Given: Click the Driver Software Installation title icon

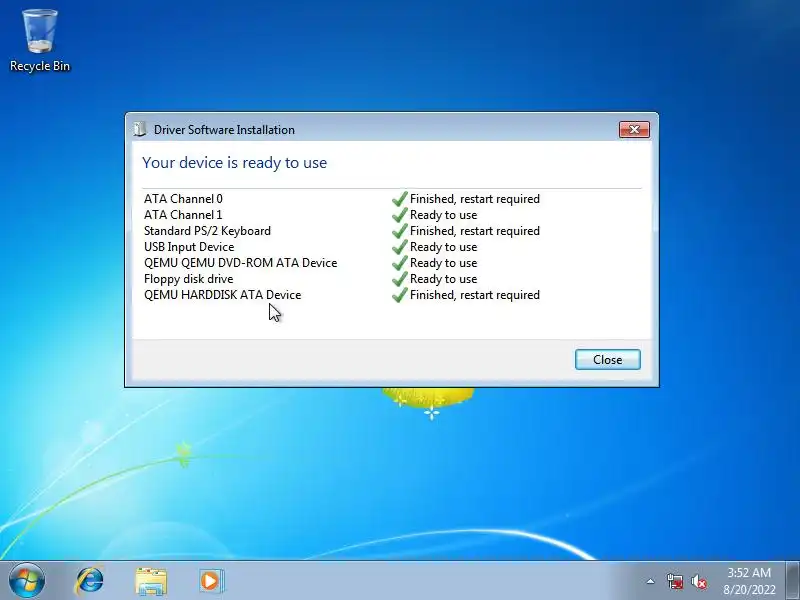Looking at the screenshot, I should pyautogui.click(x=140, y=130).
